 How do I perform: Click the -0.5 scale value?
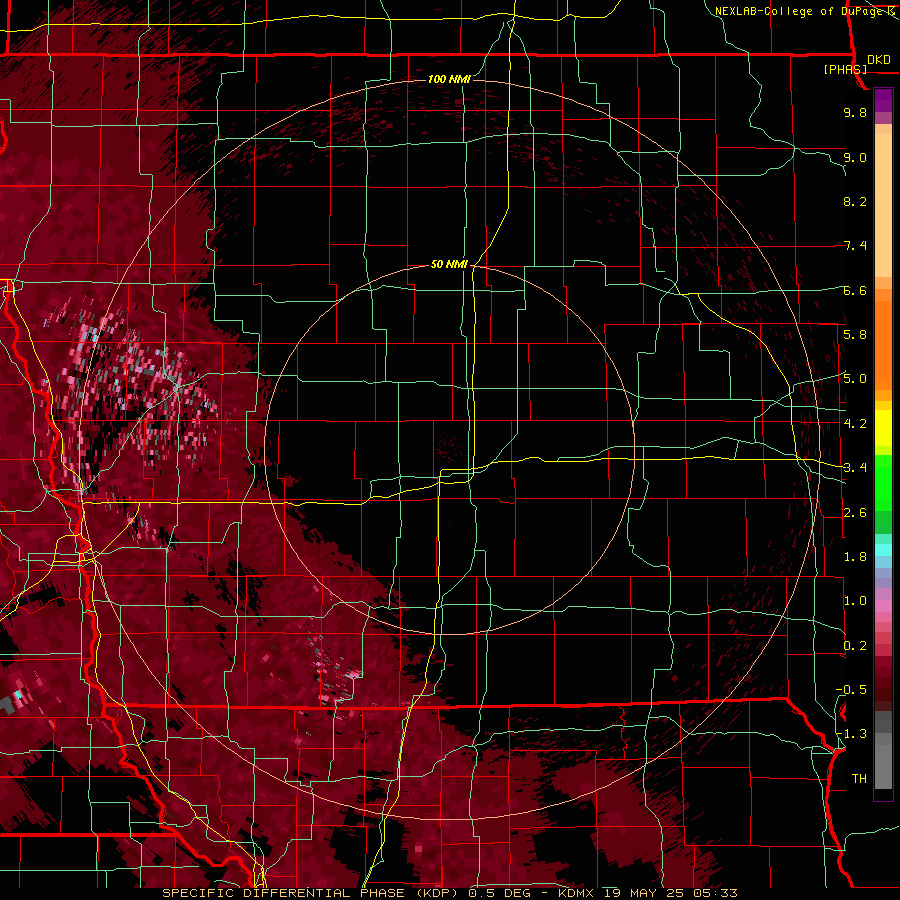click(851, 690)
